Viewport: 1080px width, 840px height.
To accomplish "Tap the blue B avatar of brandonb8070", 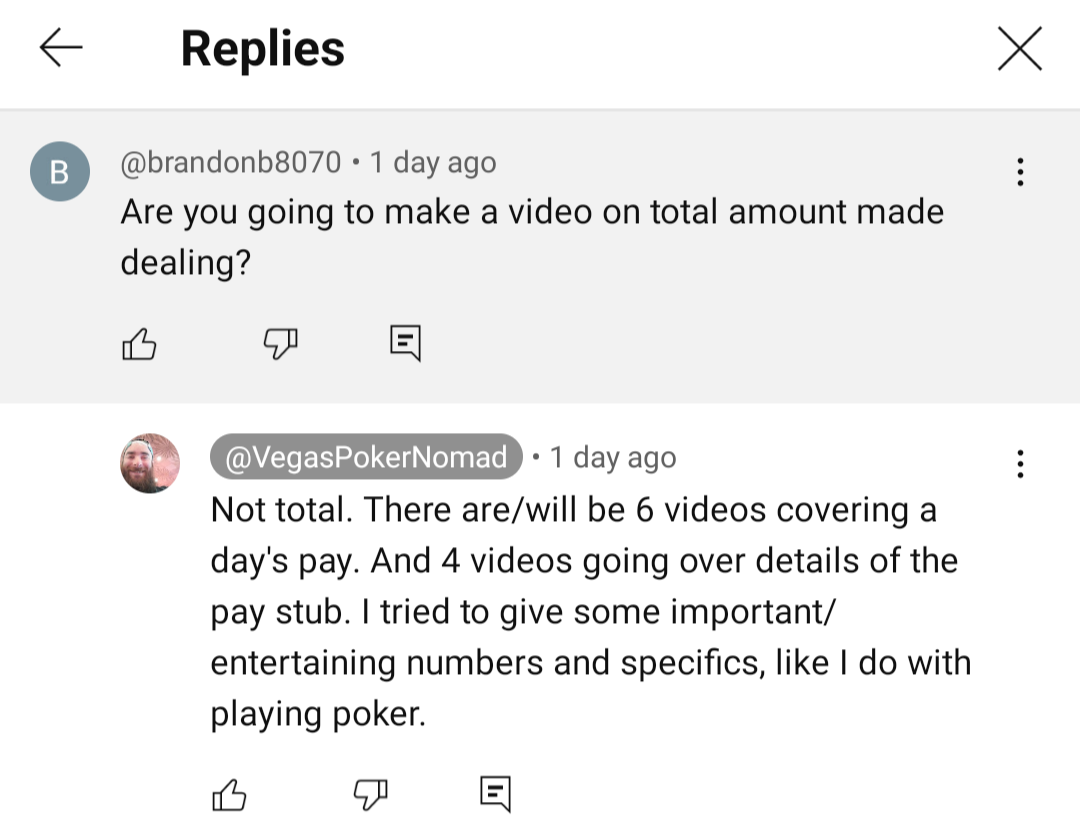I will point(59,172).
